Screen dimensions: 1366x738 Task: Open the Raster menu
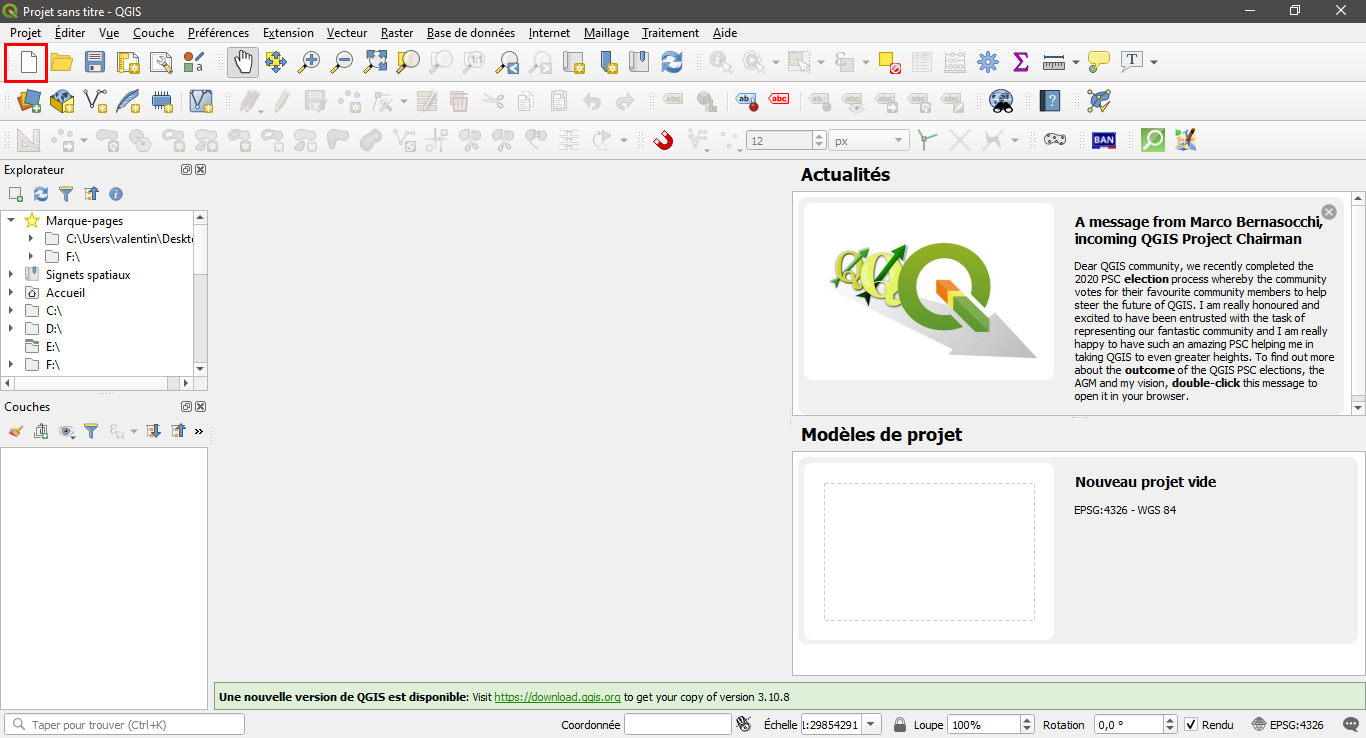(397, 33)
